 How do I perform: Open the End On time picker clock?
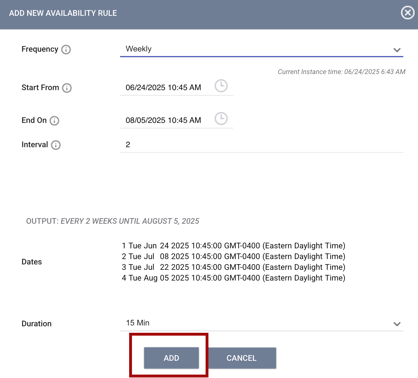tap(221, 119)
